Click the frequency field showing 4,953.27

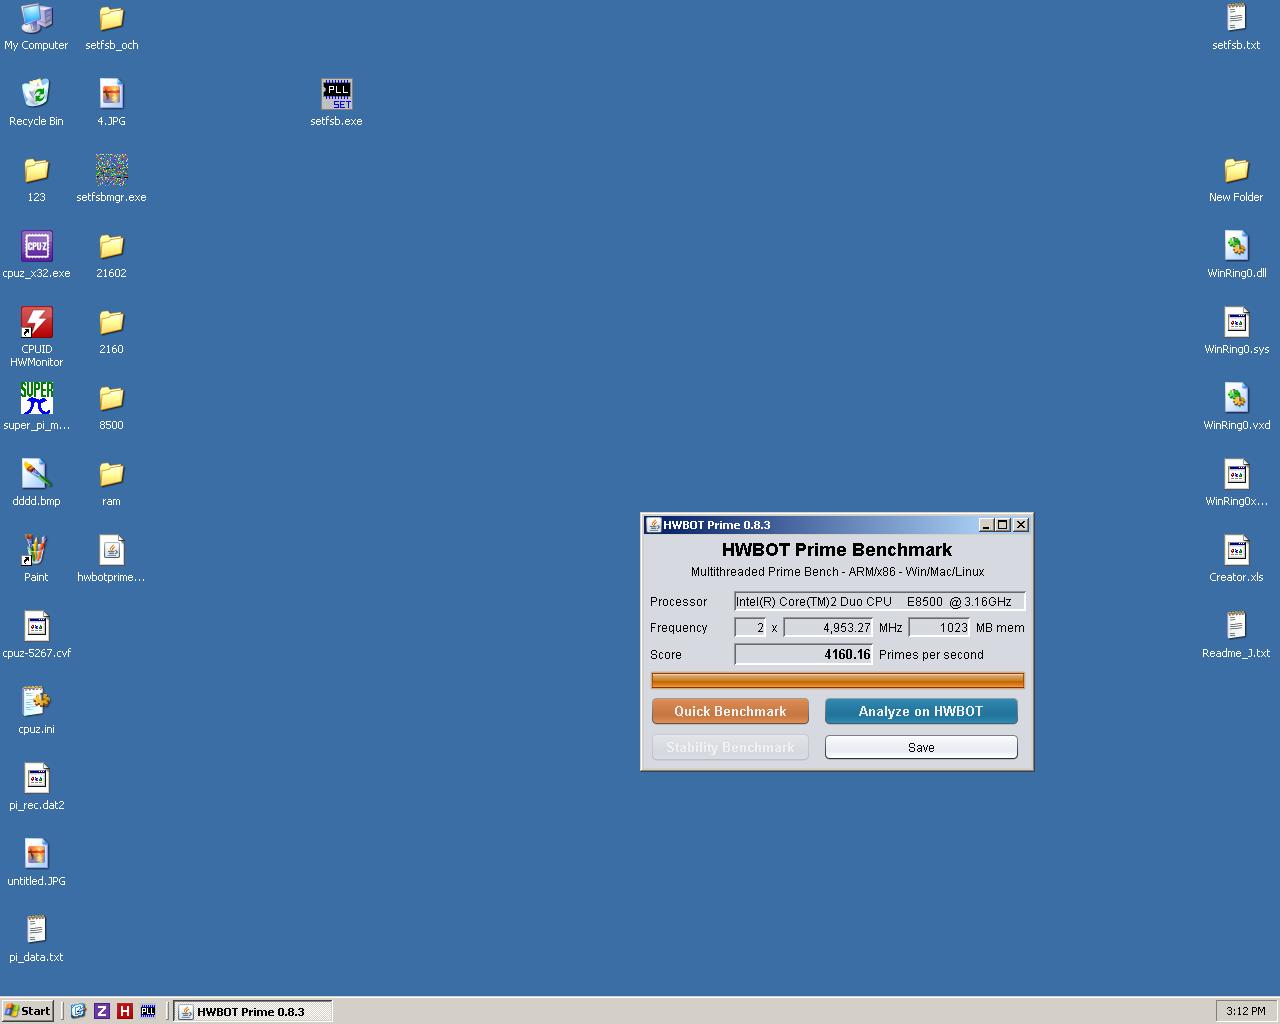[828, 628]
